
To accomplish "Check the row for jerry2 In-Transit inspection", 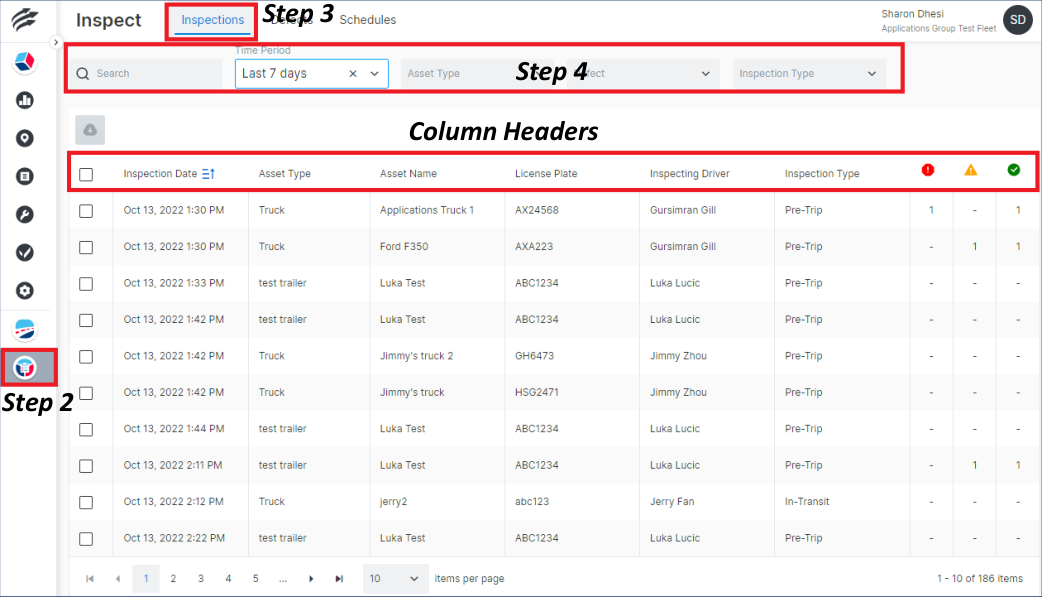I will (86, 501).
